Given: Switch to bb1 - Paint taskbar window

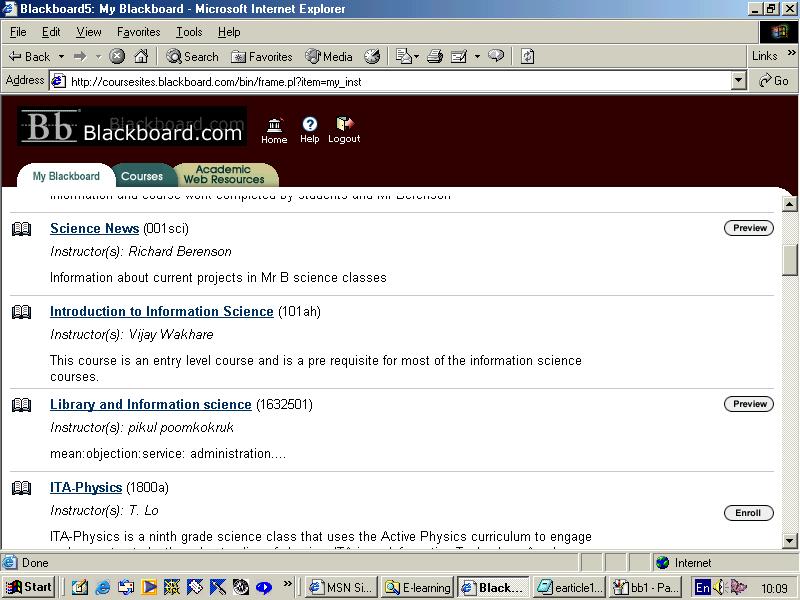Looking at the screenshot, I should [x=645, y=587].
